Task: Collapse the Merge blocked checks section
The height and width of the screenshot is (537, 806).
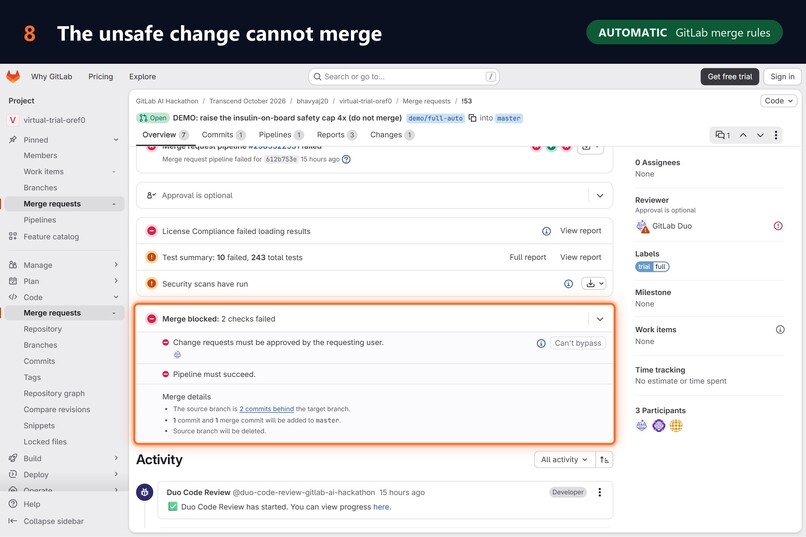Action: [x=600, y=319]
